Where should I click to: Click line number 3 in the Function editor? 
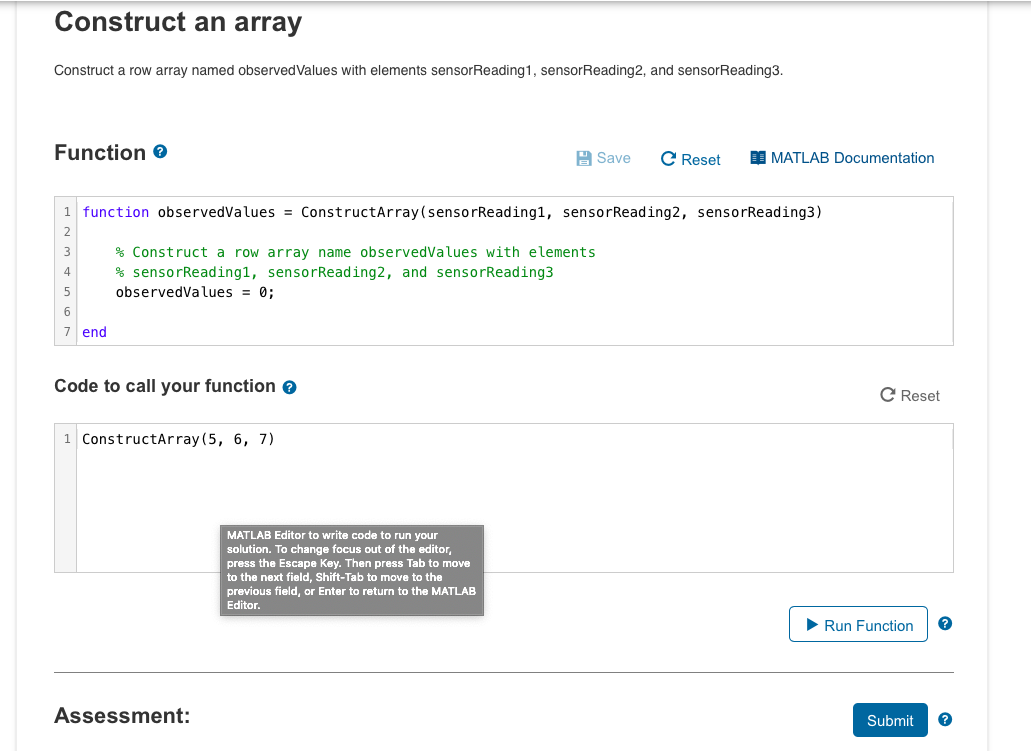66,251
